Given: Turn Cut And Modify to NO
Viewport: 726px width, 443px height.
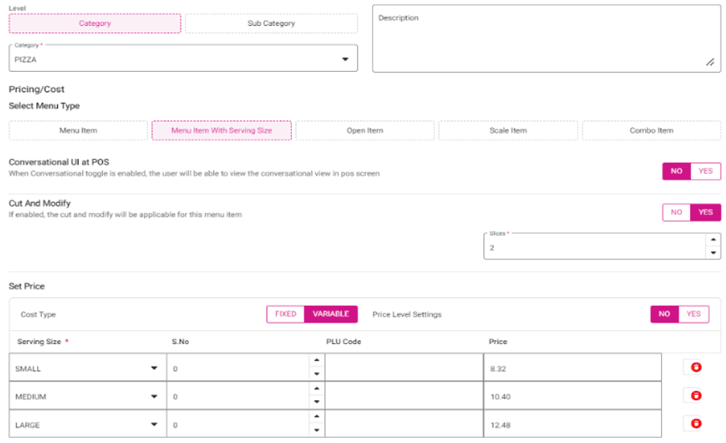Looking at the screenshot, I should pyautogui.click(x=676, y=212).
